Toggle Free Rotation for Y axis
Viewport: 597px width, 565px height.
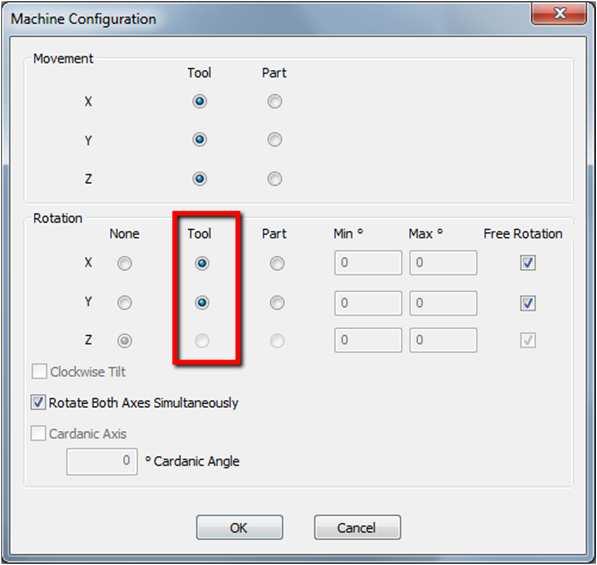point(528,303)
